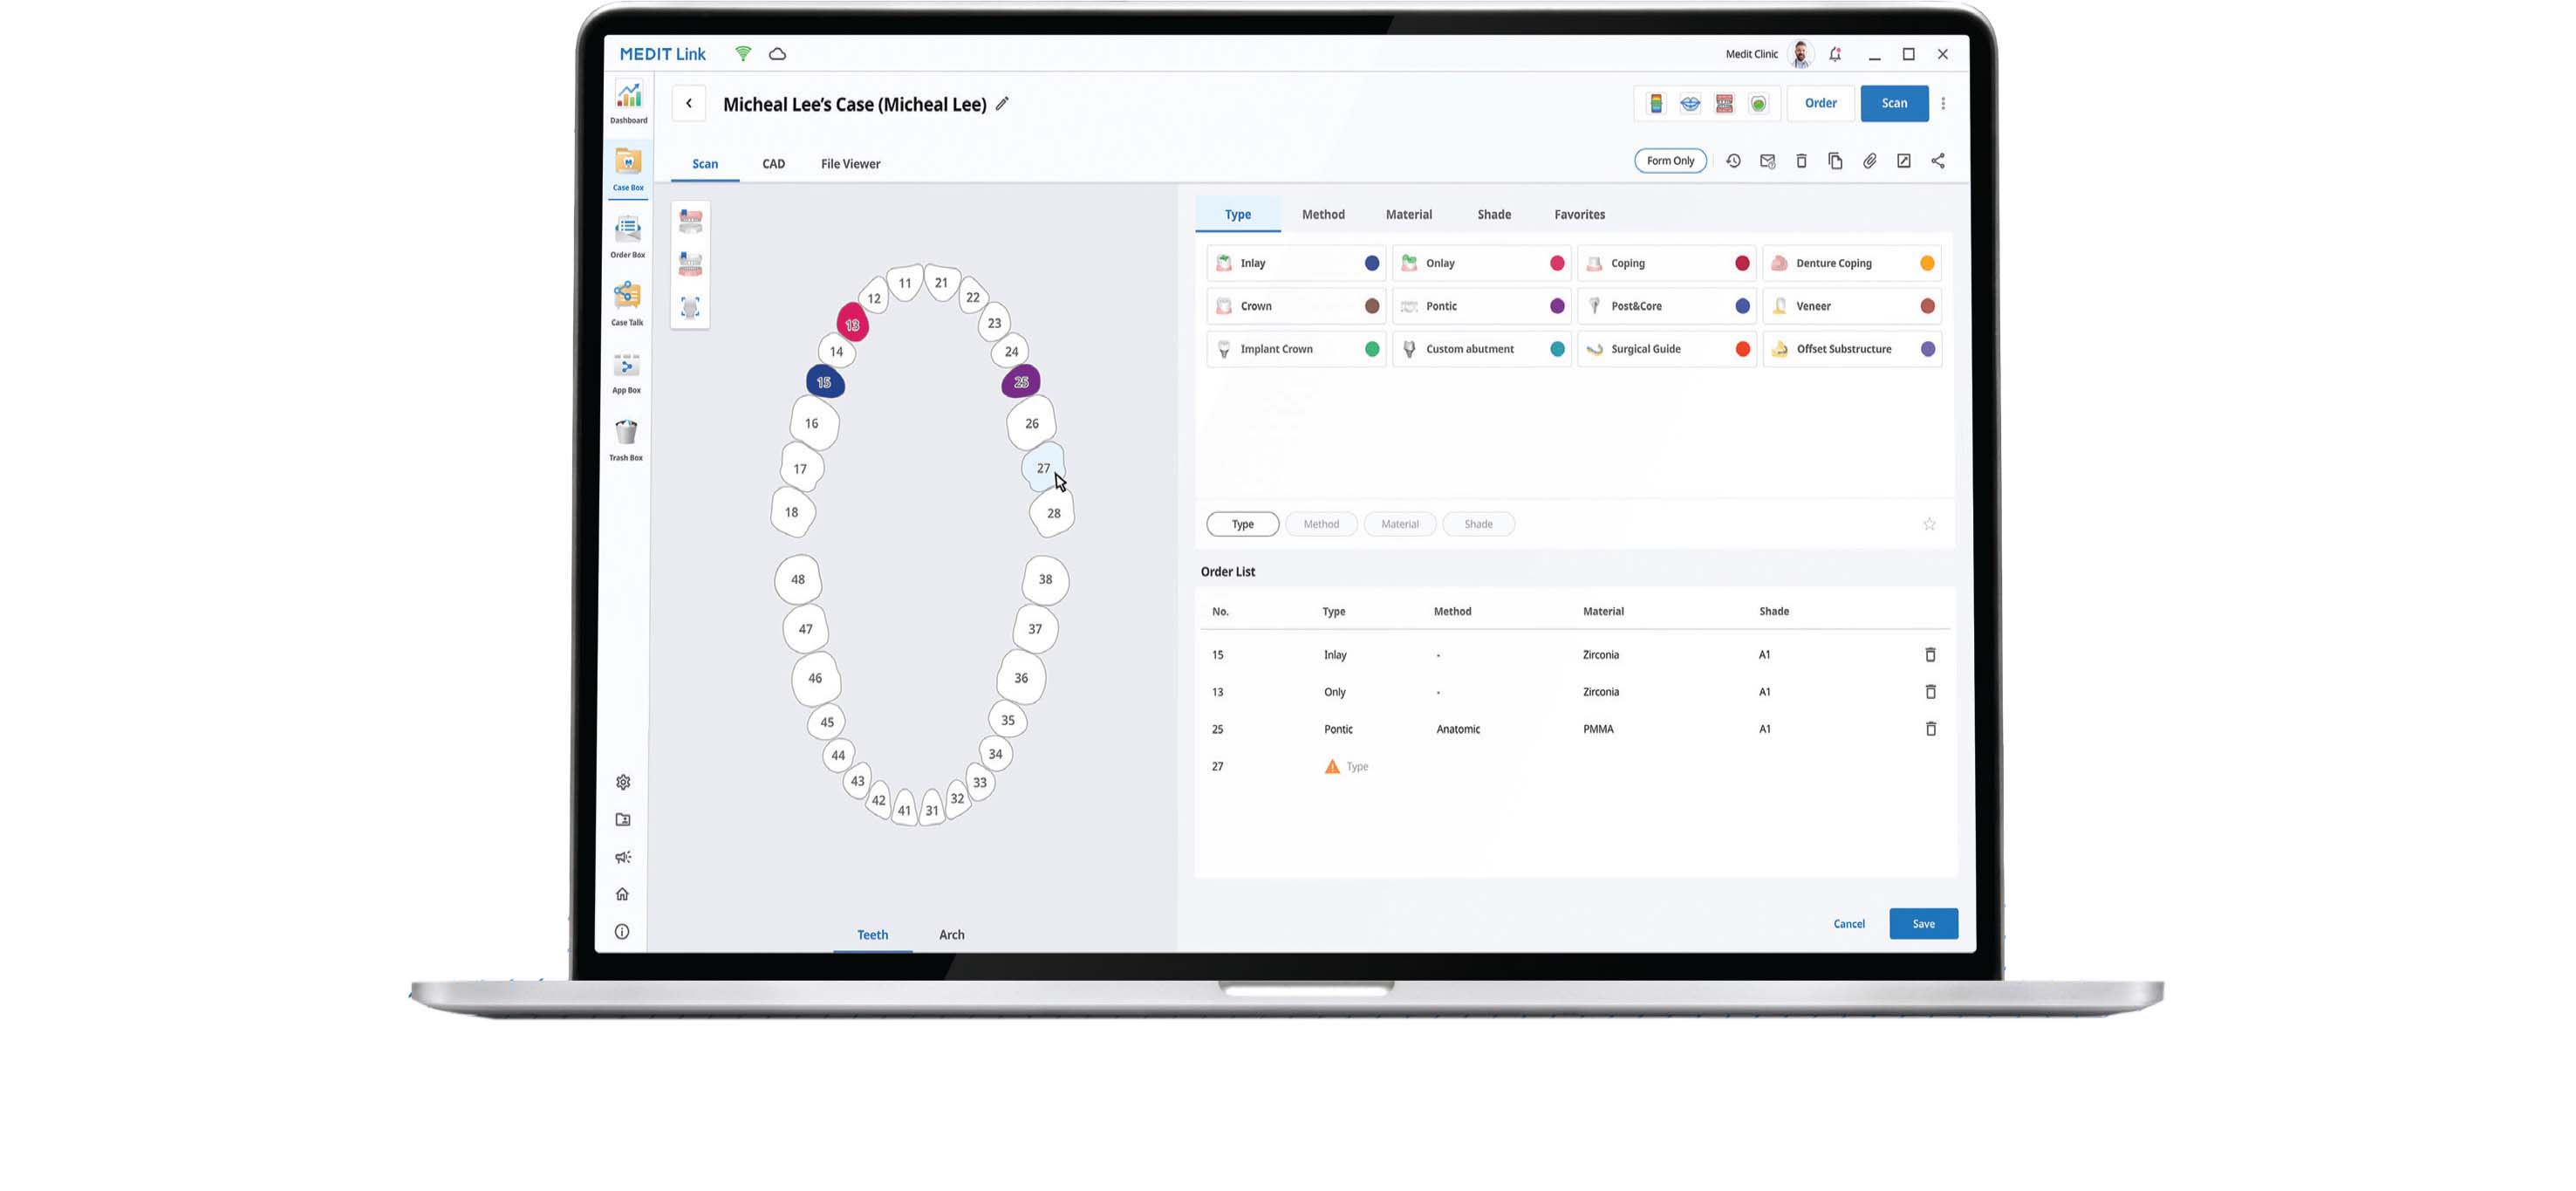Click the Zirconia material for tooth 15
This screenshot has width=2576, height=1191.
pos(1600,654)
